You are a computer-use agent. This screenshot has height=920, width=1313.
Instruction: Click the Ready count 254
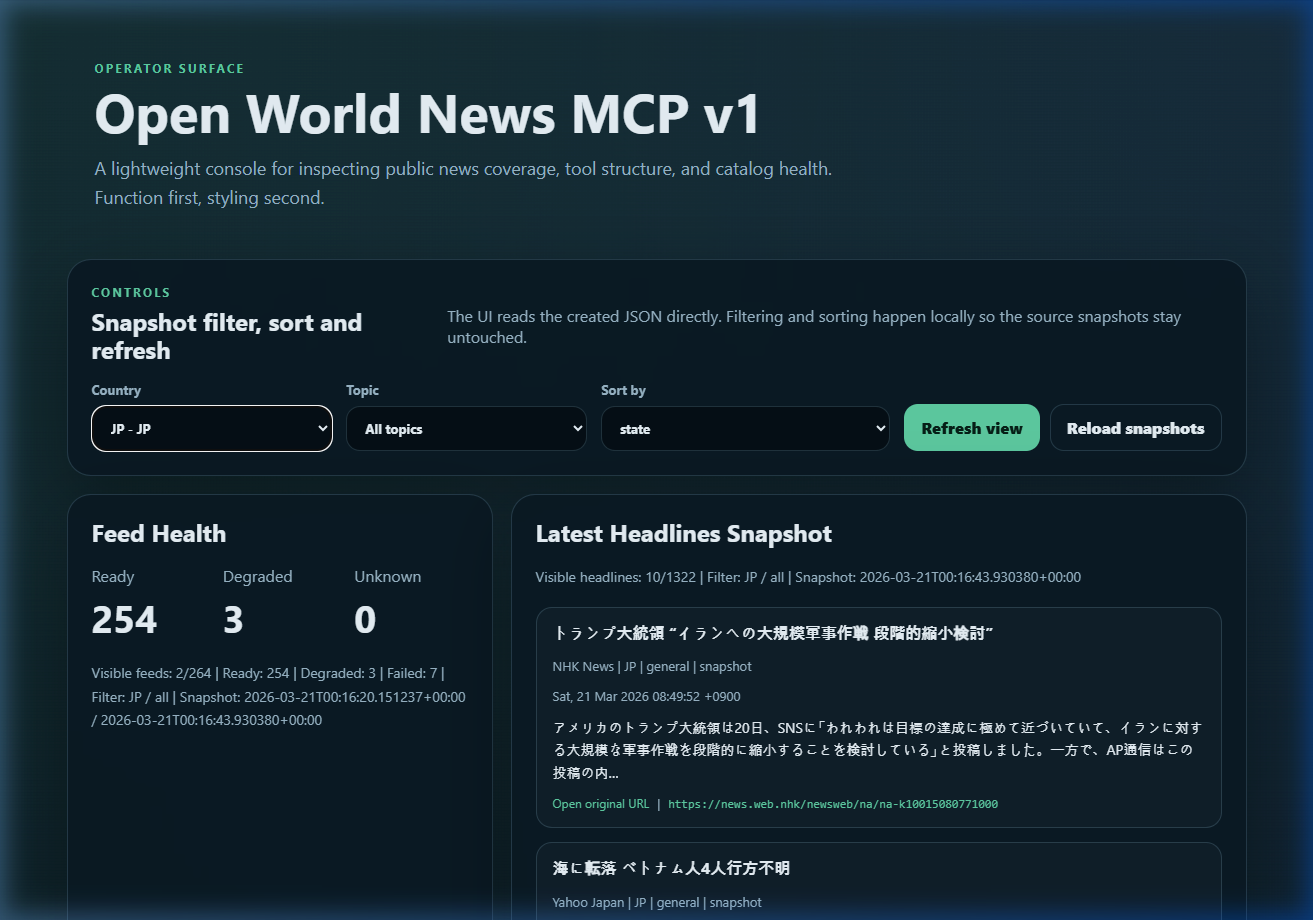[124, 620]
